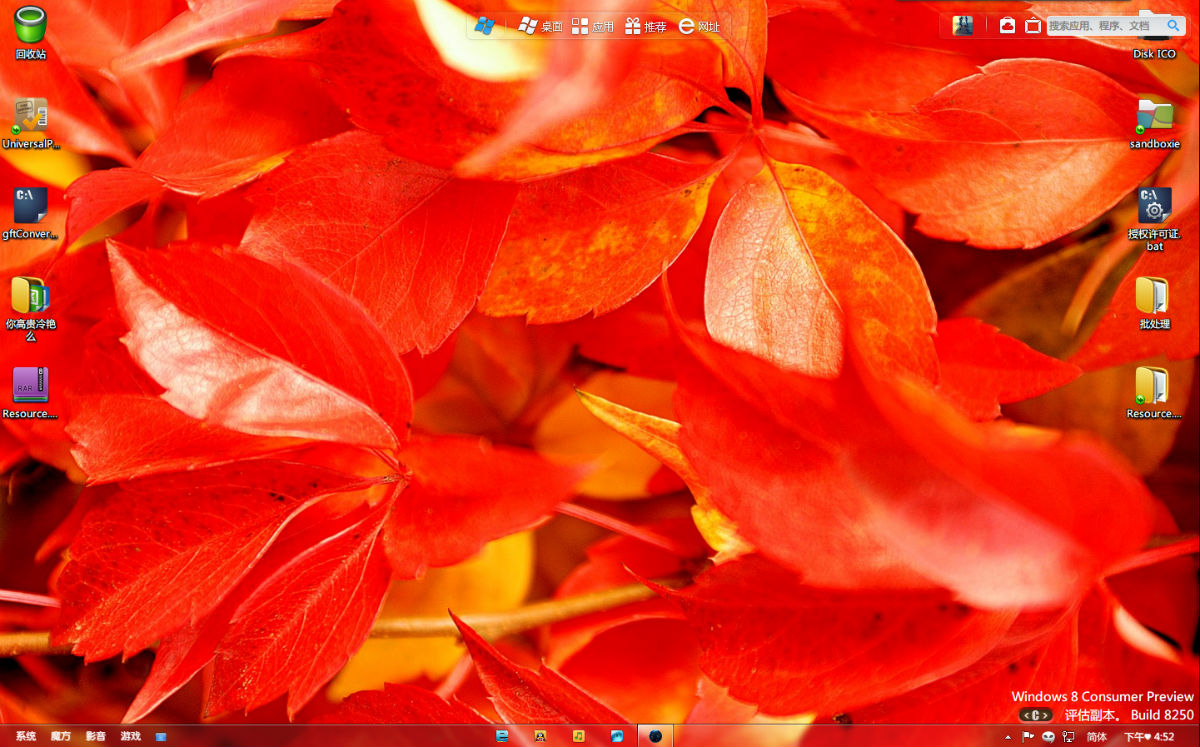Image resolution: width=1200 pixels, height=747 pixels.
Task: Open the clock showing 下午 4:52
Action: tap(1150, 736)
